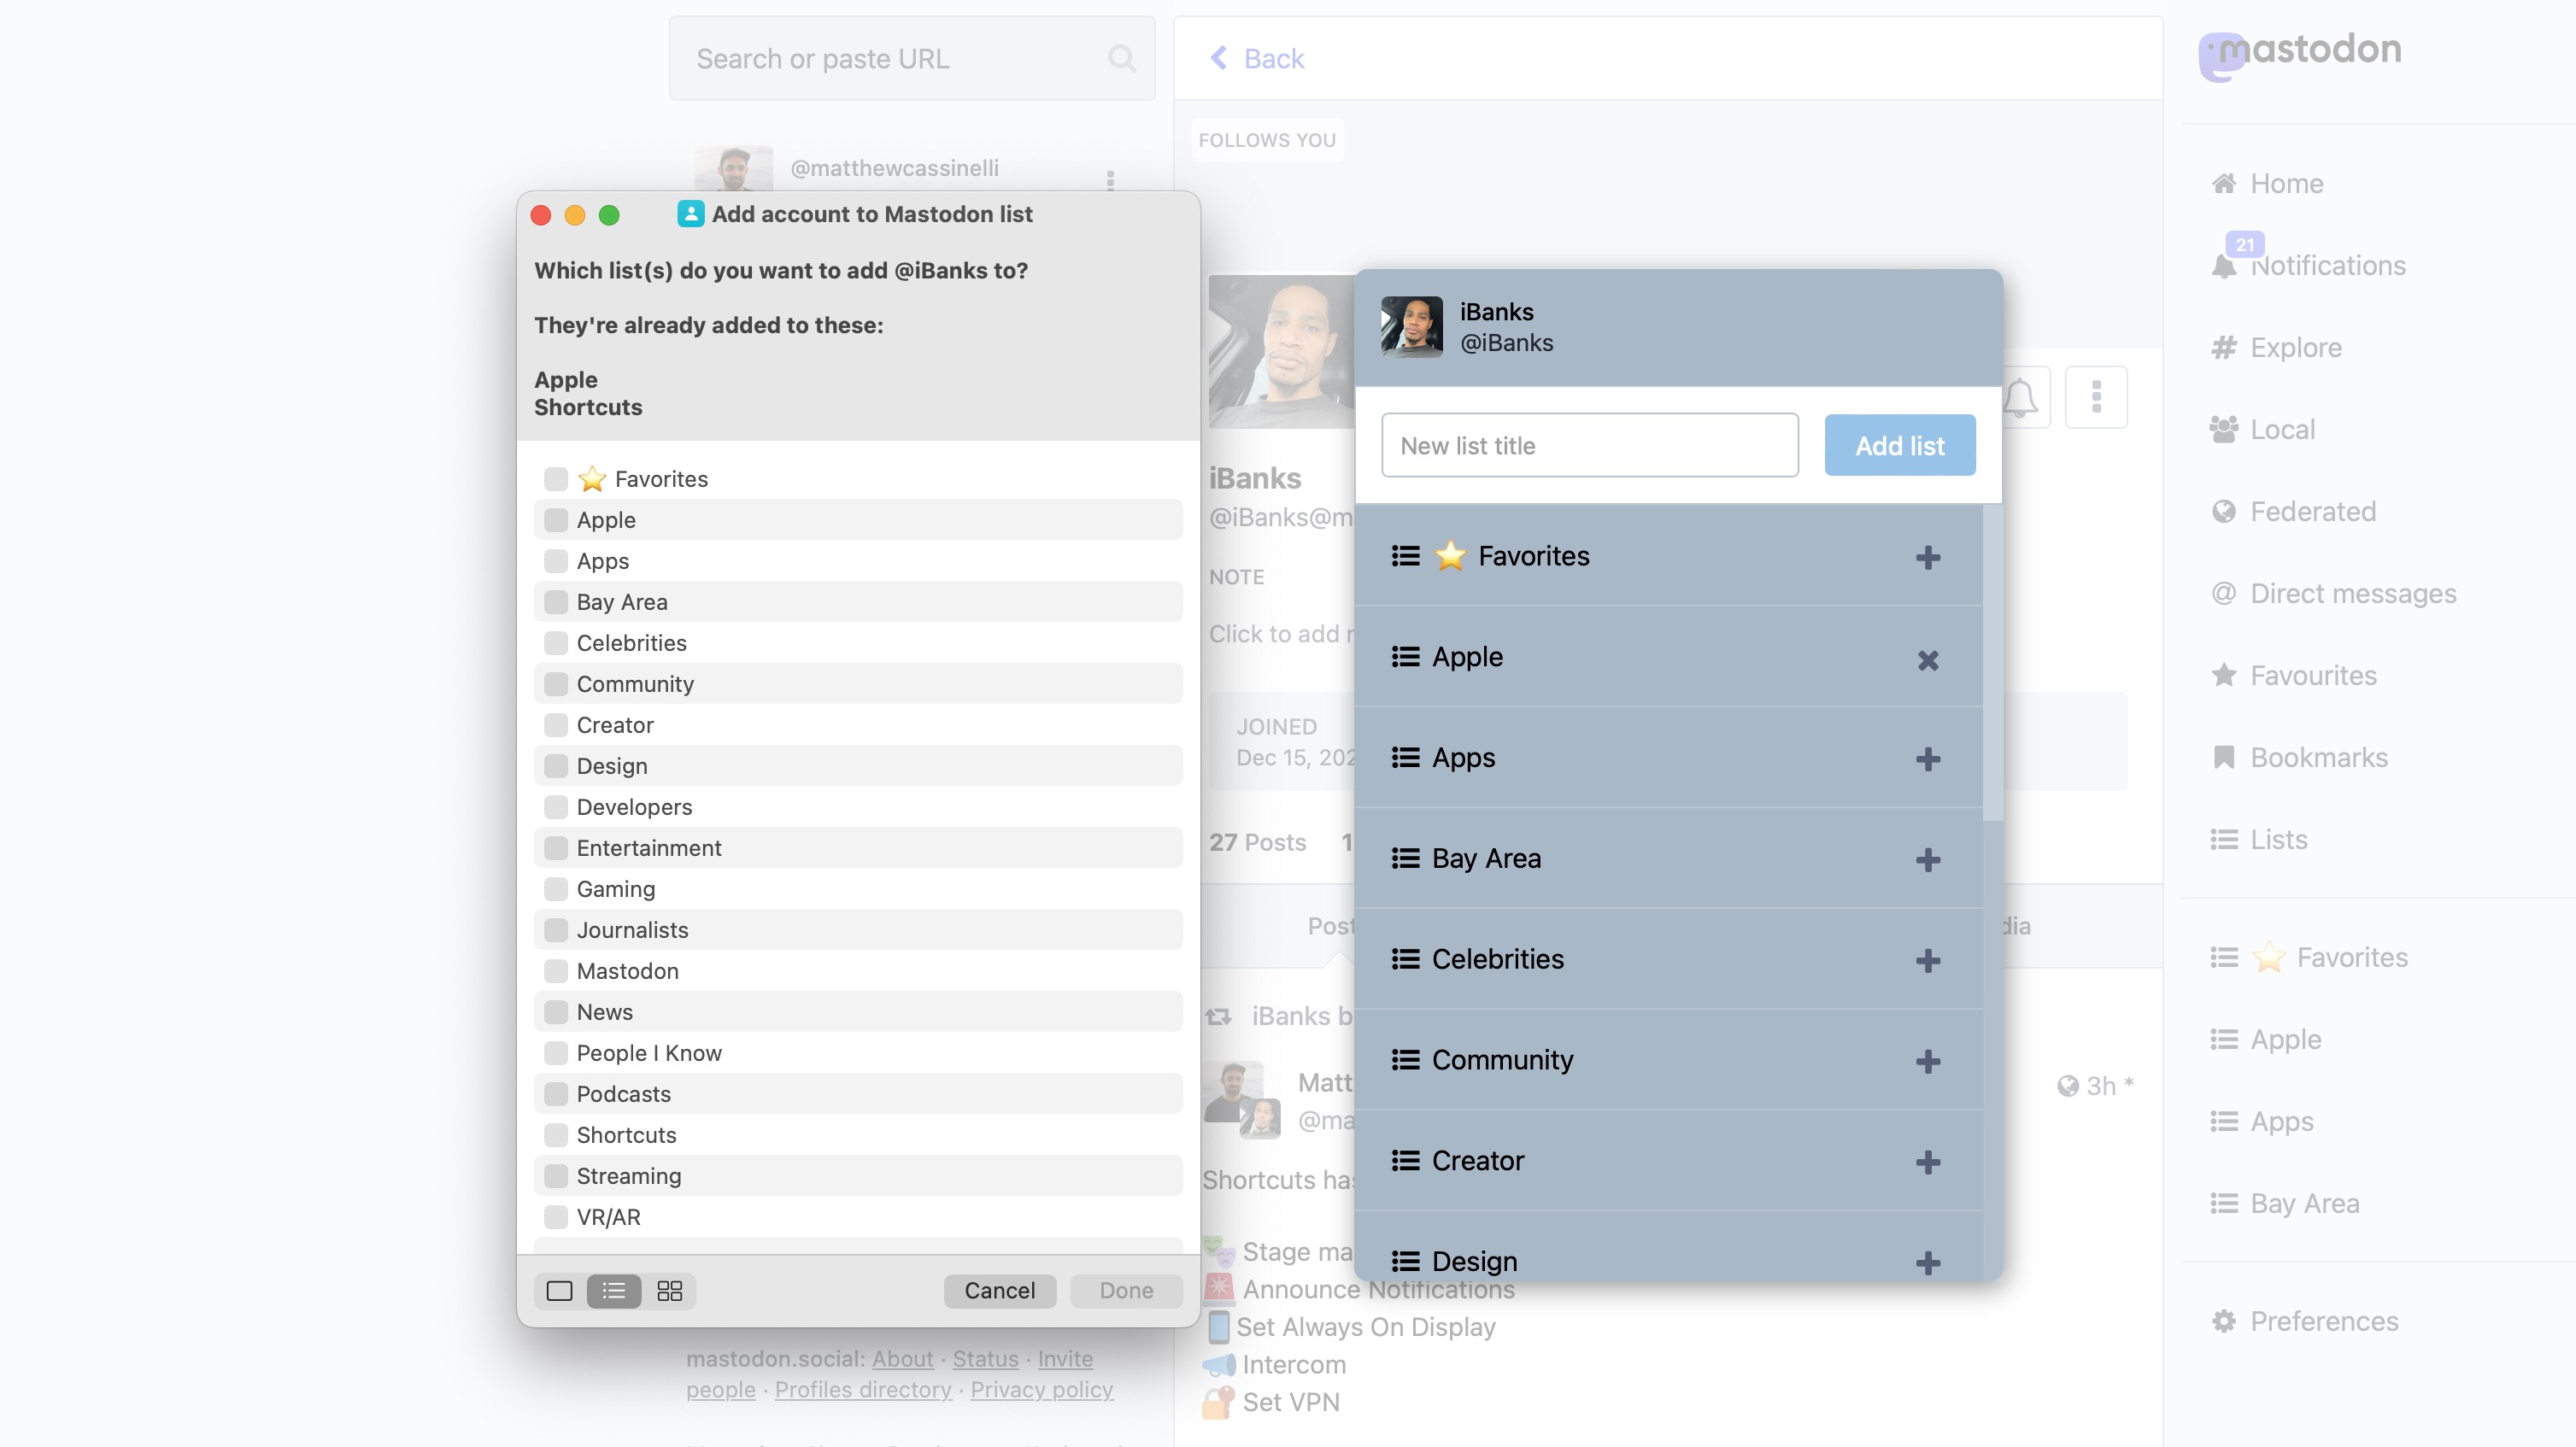Check the Mastodon checkbox
The image size is (2576, 1447).
555,971
